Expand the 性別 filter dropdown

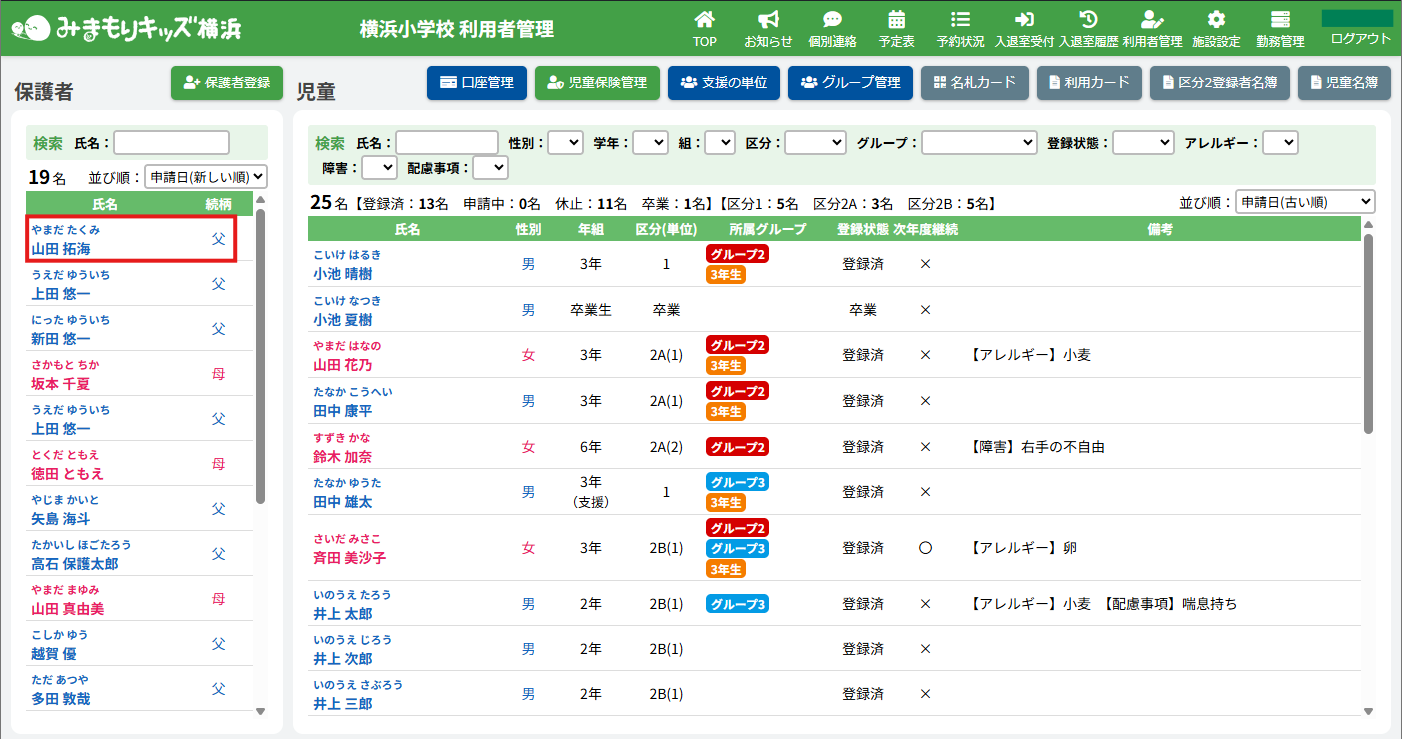pos(565,143)
